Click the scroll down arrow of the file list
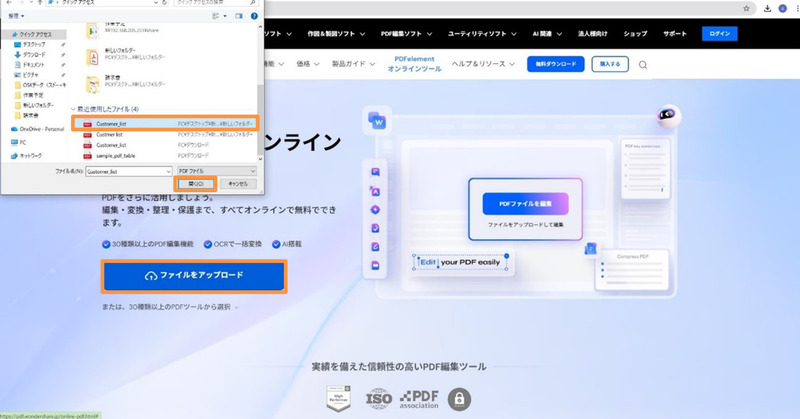The width and height of the screenshot is (800, 419). point(260,159)
